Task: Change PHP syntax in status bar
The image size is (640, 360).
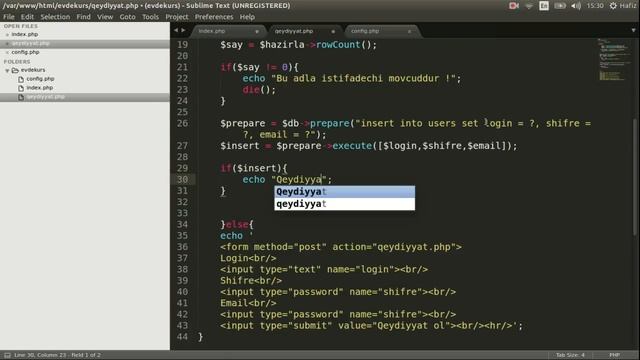Action: click(614, 355)
